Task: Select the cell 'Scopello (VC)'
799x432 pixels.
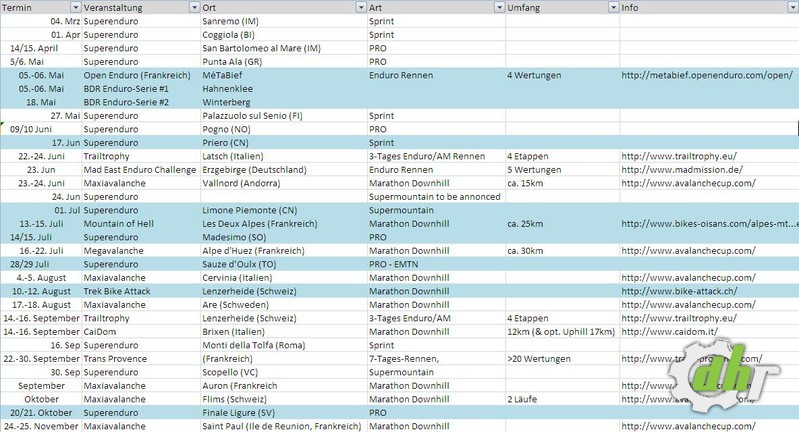Action: (284, 372)
